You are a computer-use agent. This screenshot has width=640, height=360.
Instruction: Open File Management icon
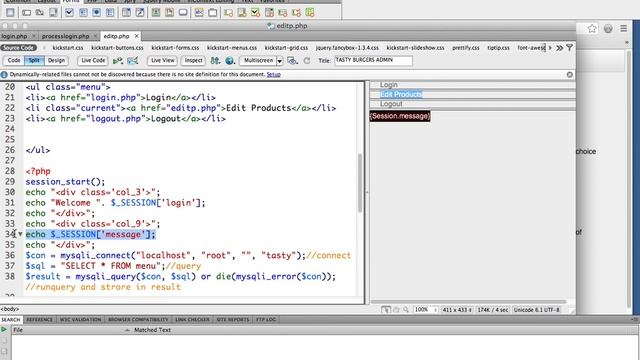pyautogui.click(x=215, y=61)
